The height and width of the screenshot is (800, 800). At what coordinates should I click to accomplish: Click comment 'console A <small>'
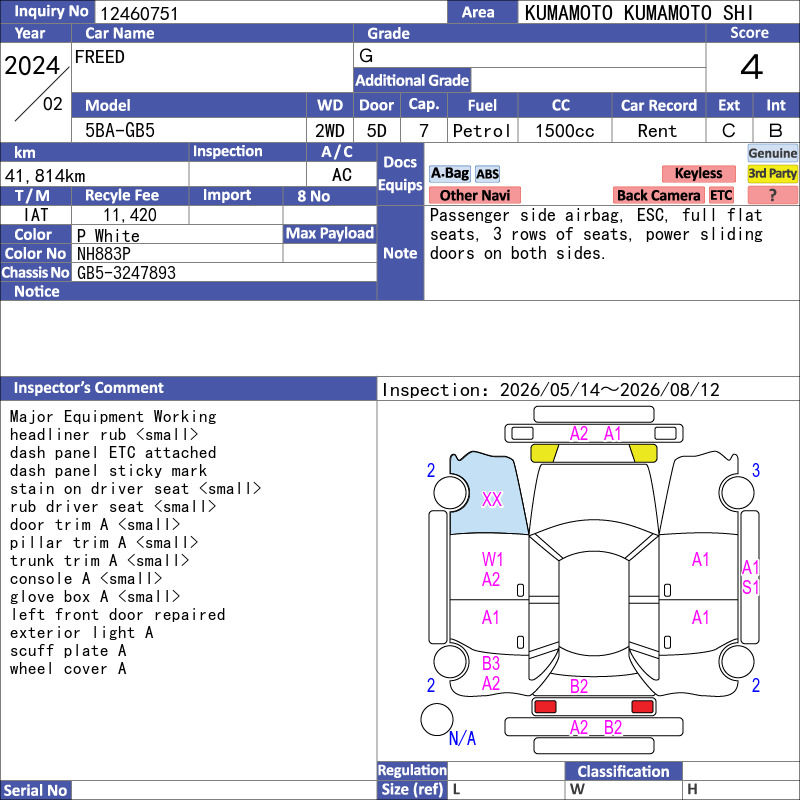coord(86,579)
